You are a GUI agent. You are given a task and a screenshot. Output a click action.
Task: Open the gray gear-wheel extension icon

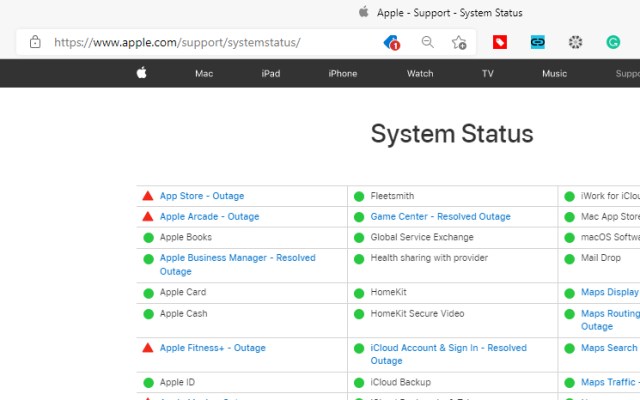(576, 42)
